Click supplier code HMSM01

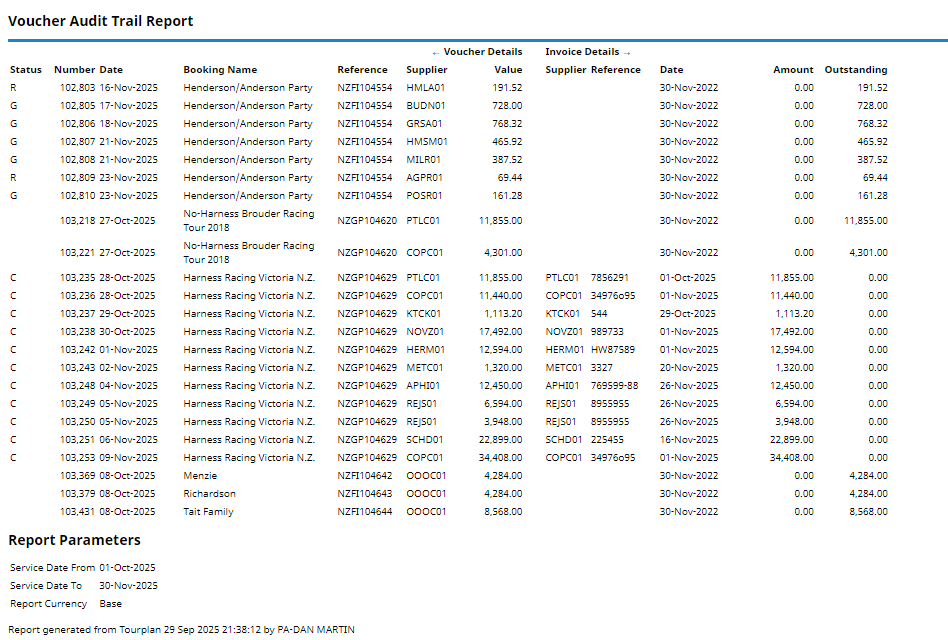[427, 142]
